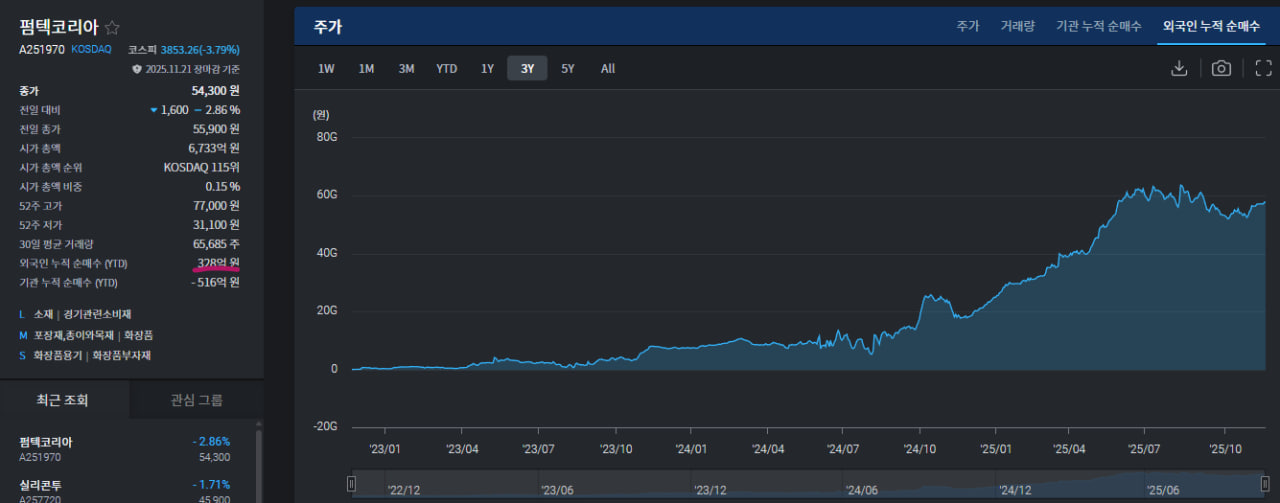Open the 거래량 chart tab
This screenshot has width=1280, height=503.
click(1017, 26)
